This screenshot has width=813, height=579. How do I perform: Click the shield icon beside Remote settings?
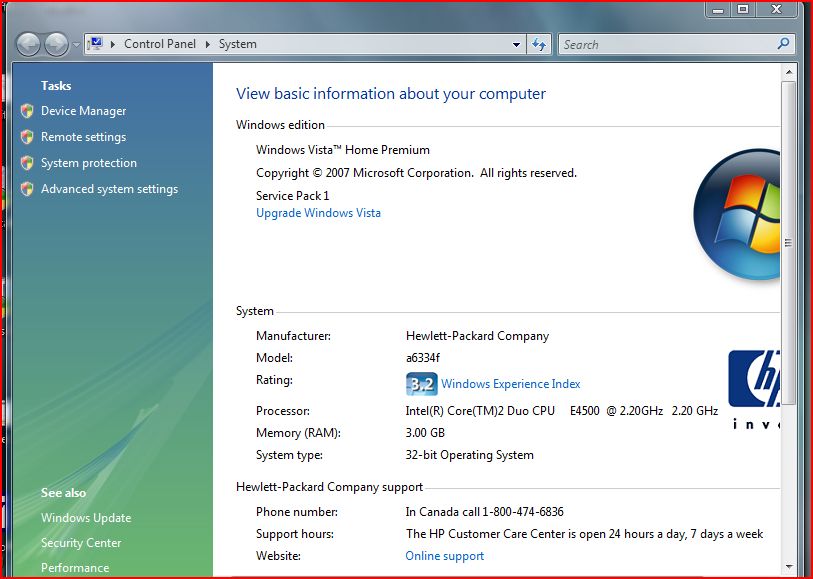click(27, 136)
